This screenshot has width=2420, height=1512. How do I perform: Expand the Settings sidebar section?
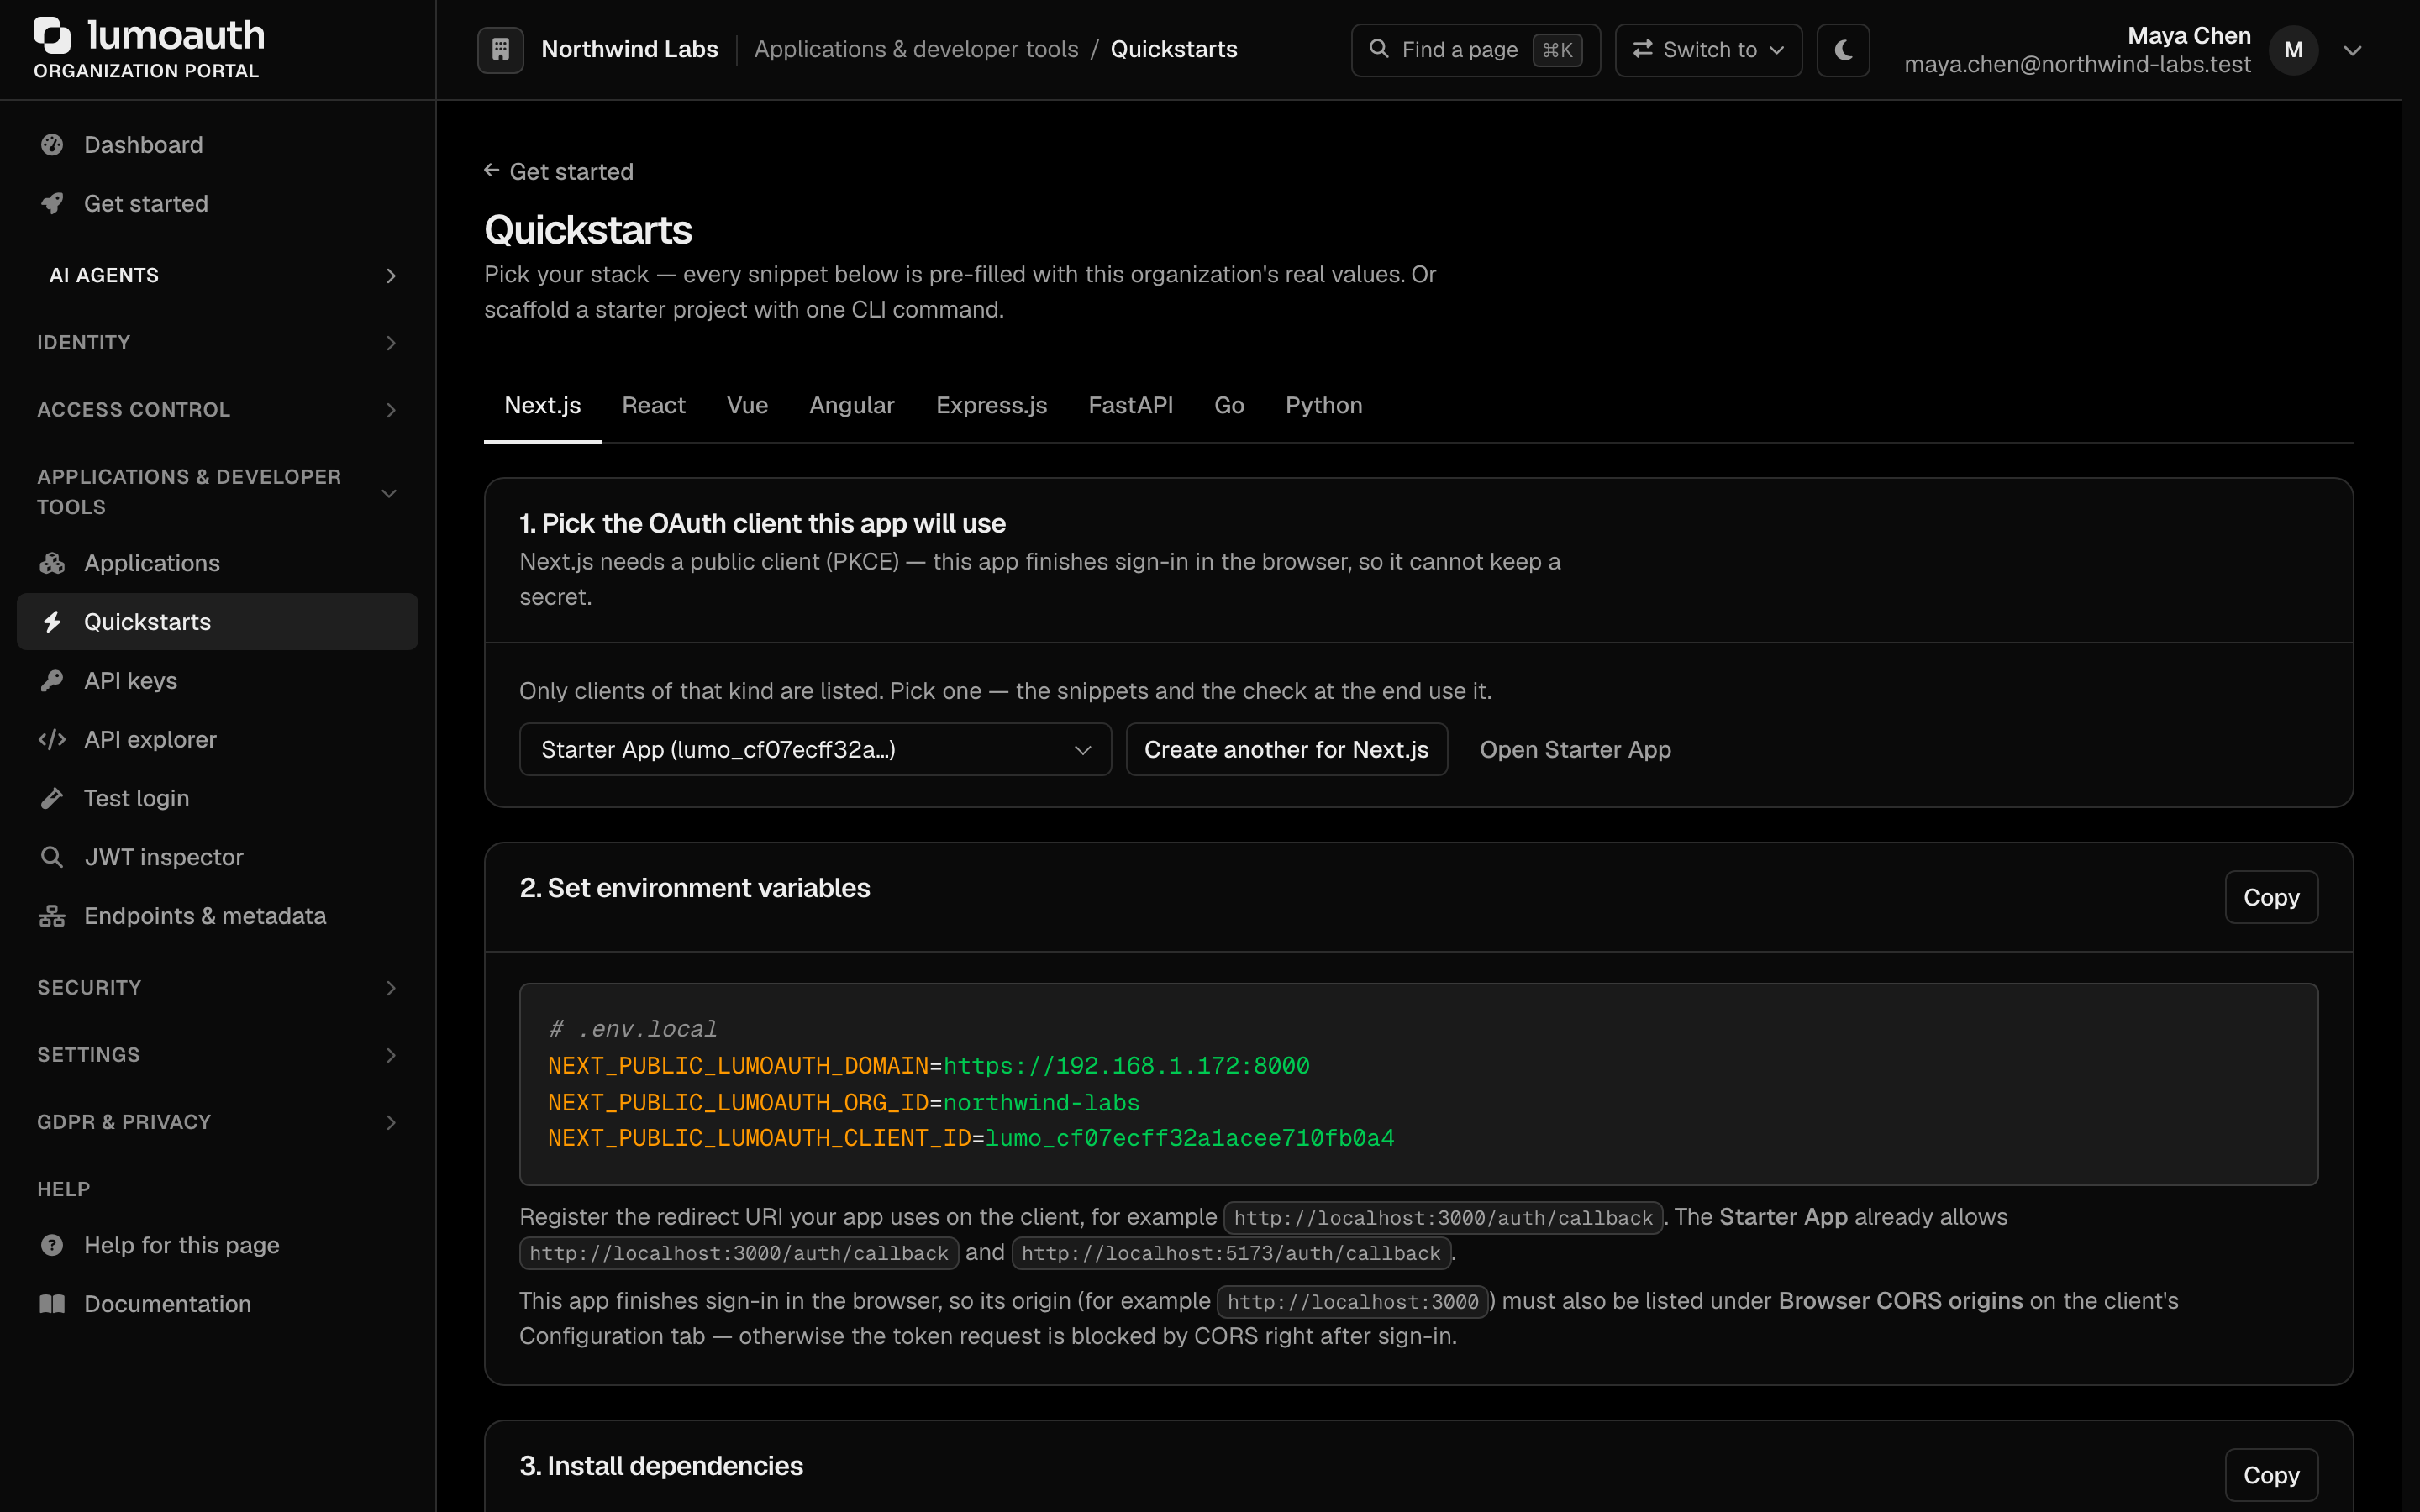click(x=217, y=1055)
